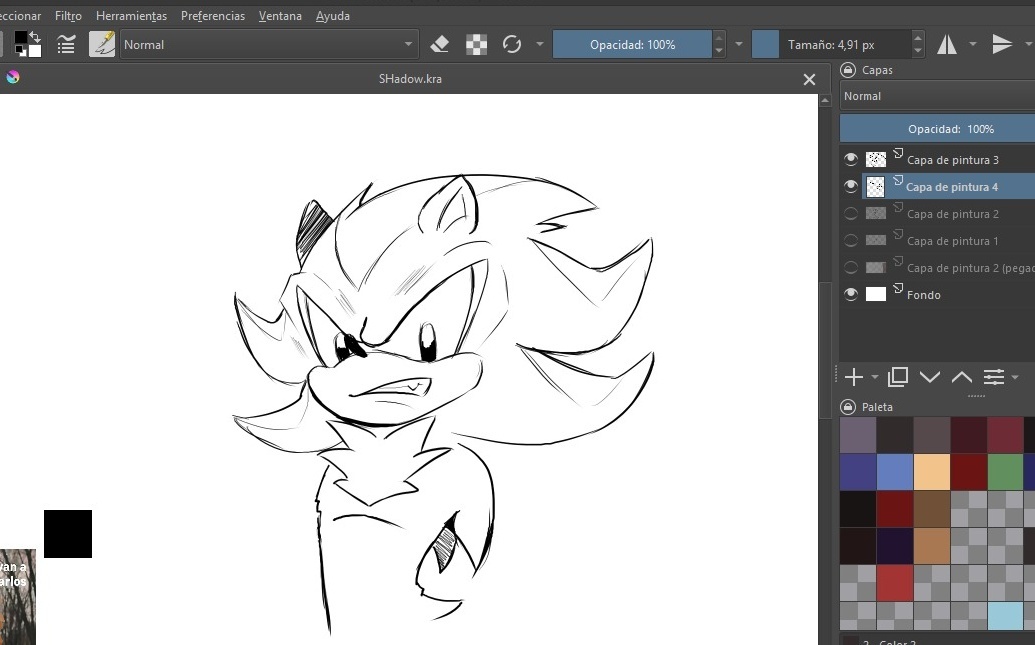
Task: Hide the Fondo layer
Action: pyautogui.click(x=851, y=294)
